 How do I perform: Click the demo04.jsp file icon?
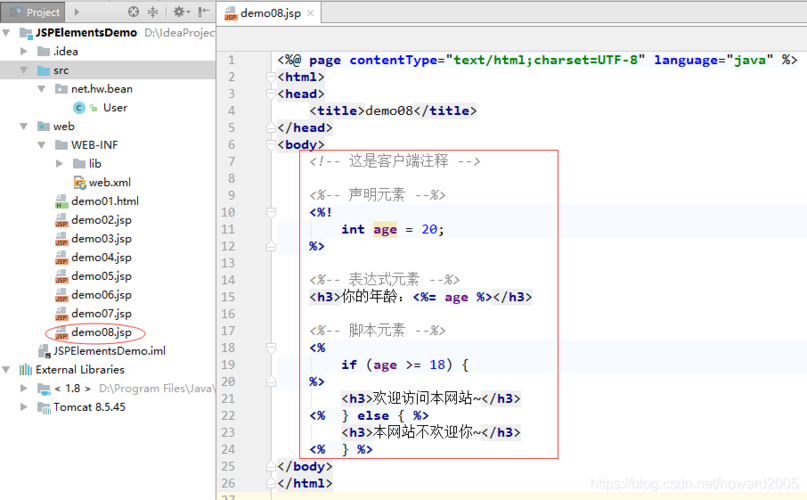(61, 257)
